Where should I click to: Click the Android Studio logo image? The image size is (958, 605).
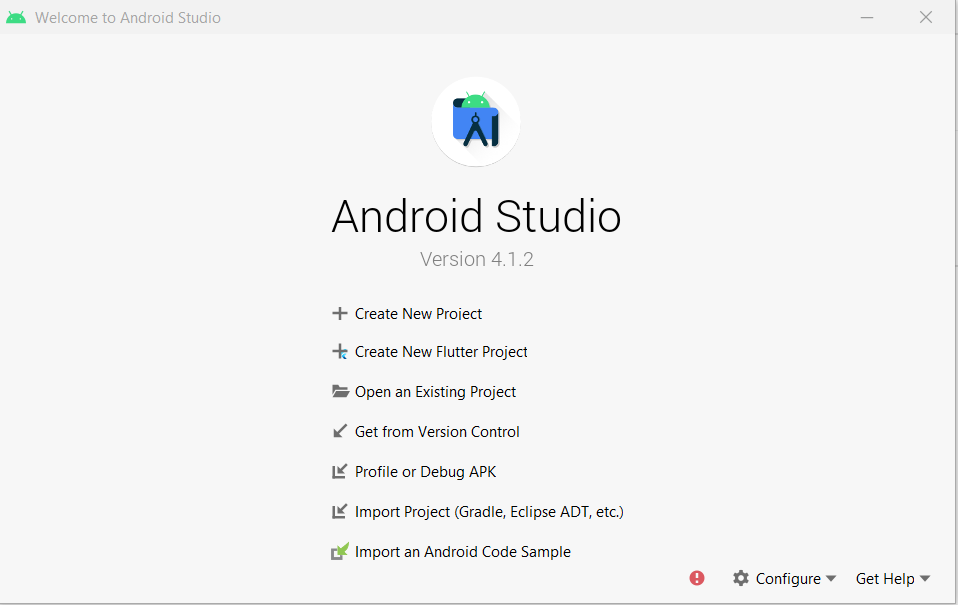point(476,121)
